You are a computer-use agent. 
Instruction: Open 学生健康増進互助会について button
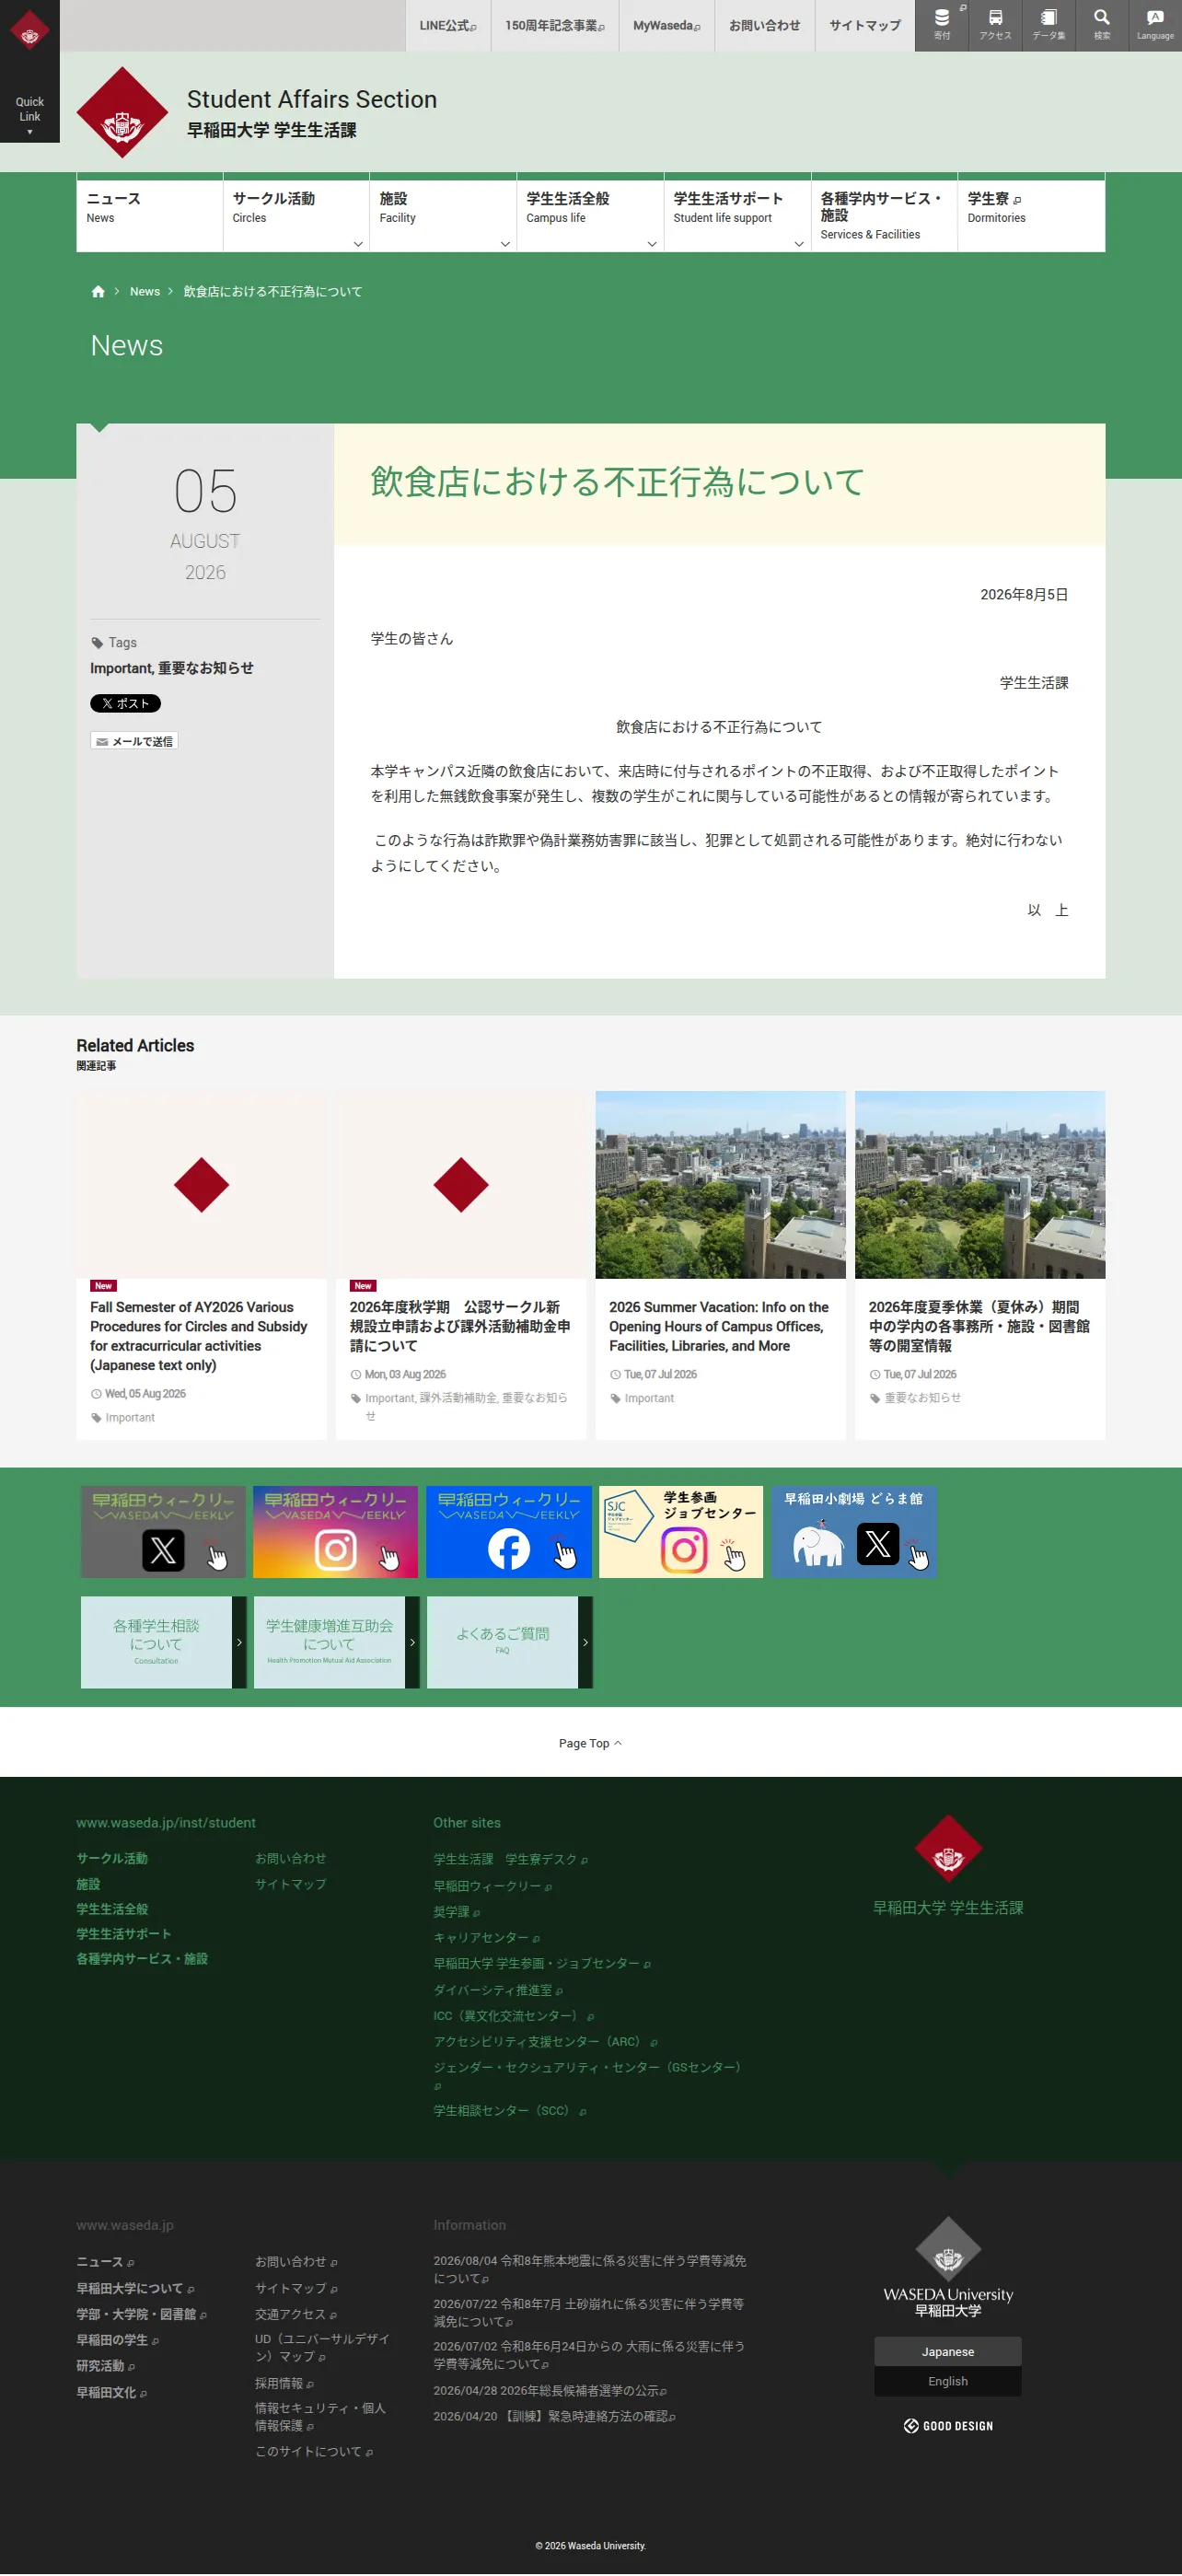tap(336, 1642)
